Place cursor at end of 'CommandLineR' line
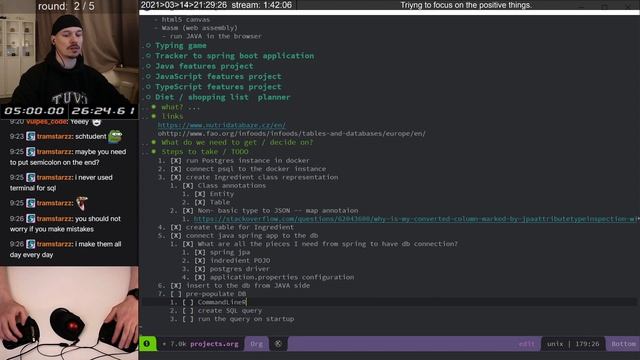This screenshot has height=360, width=640. point(247,302)
